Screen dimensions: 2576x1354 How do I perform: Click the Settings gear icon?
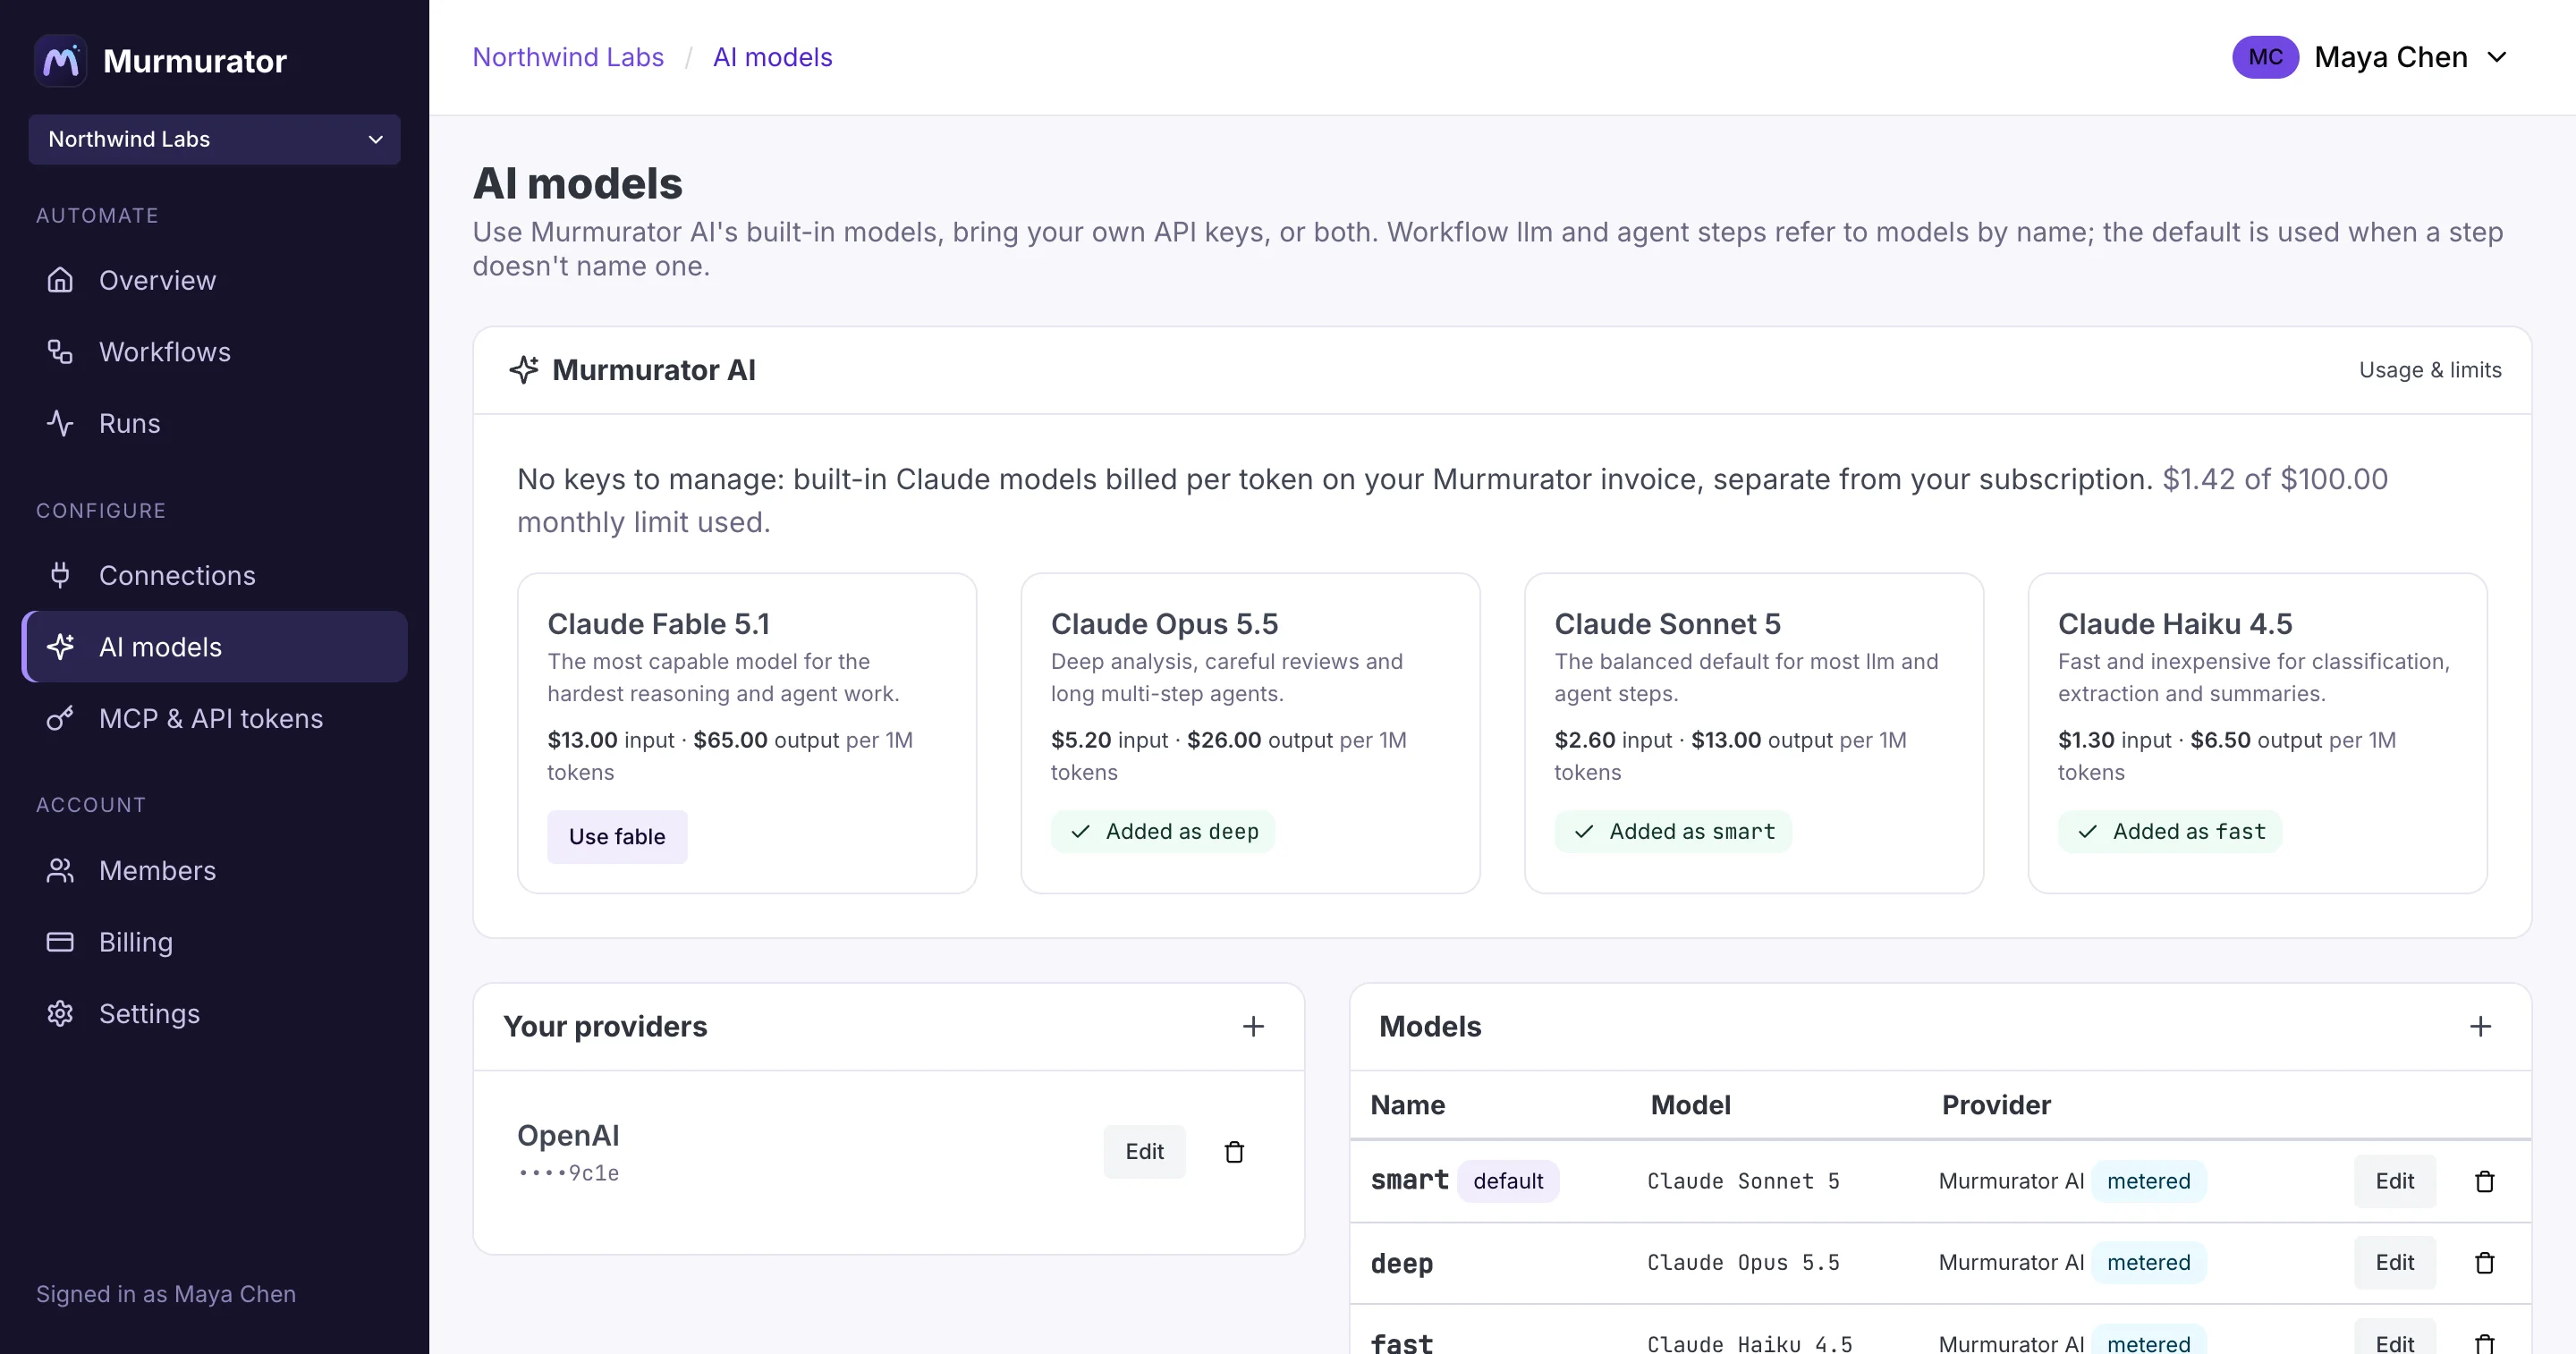click(60, 1013)
